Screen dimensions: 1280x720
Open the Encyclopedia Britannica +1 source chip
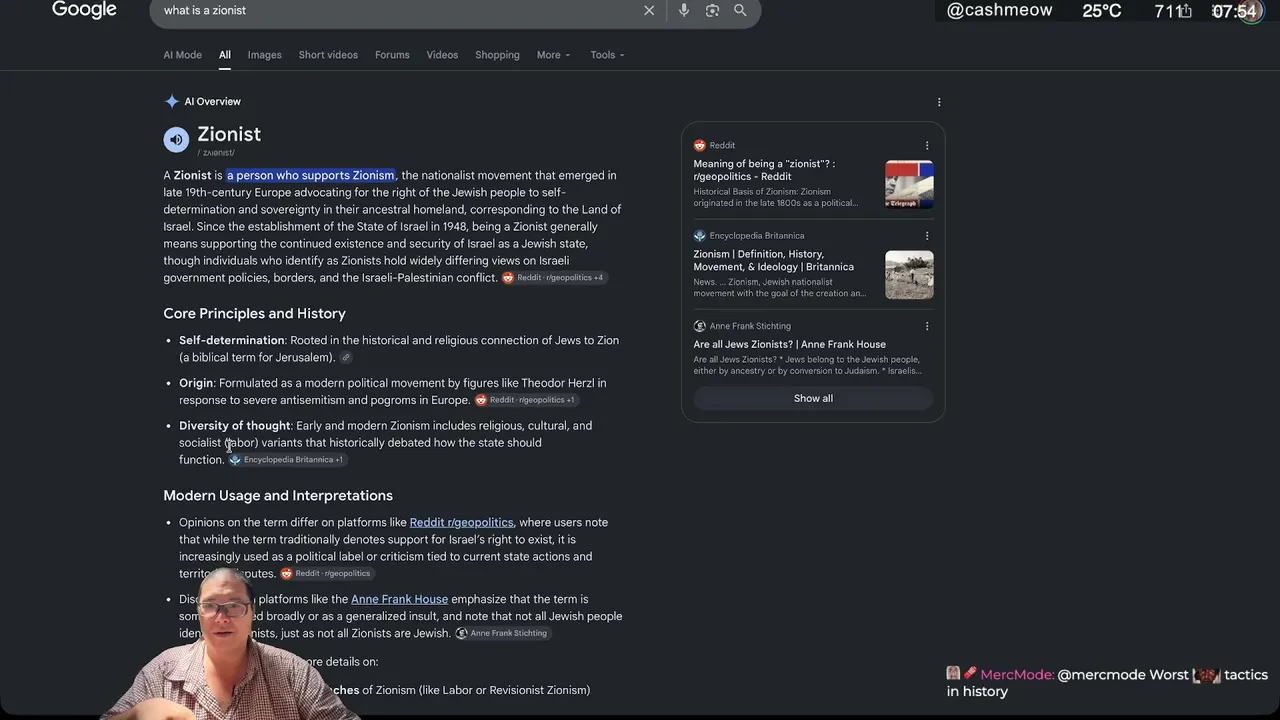pyautogui.click(x=286, y=460)
